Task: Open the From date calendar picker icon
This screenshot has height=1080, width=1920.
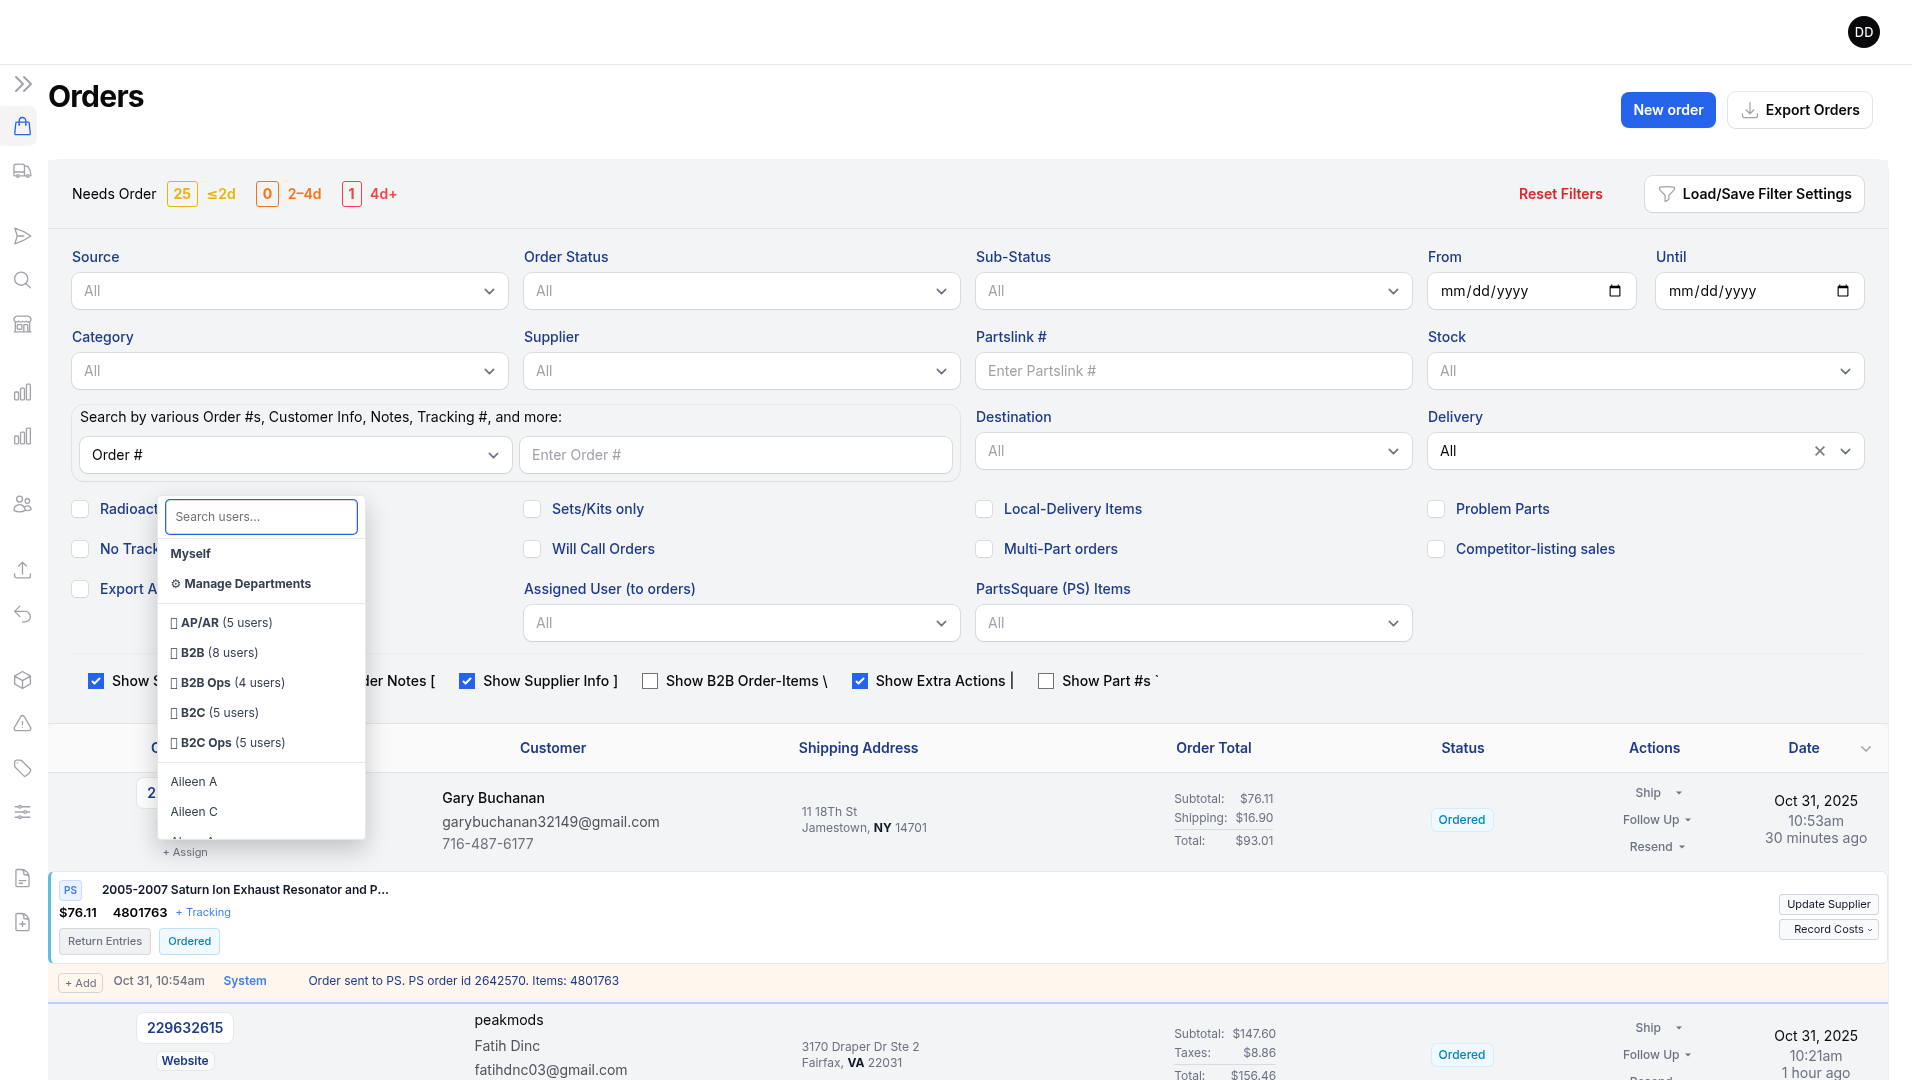Action: tap(1614, 291)
